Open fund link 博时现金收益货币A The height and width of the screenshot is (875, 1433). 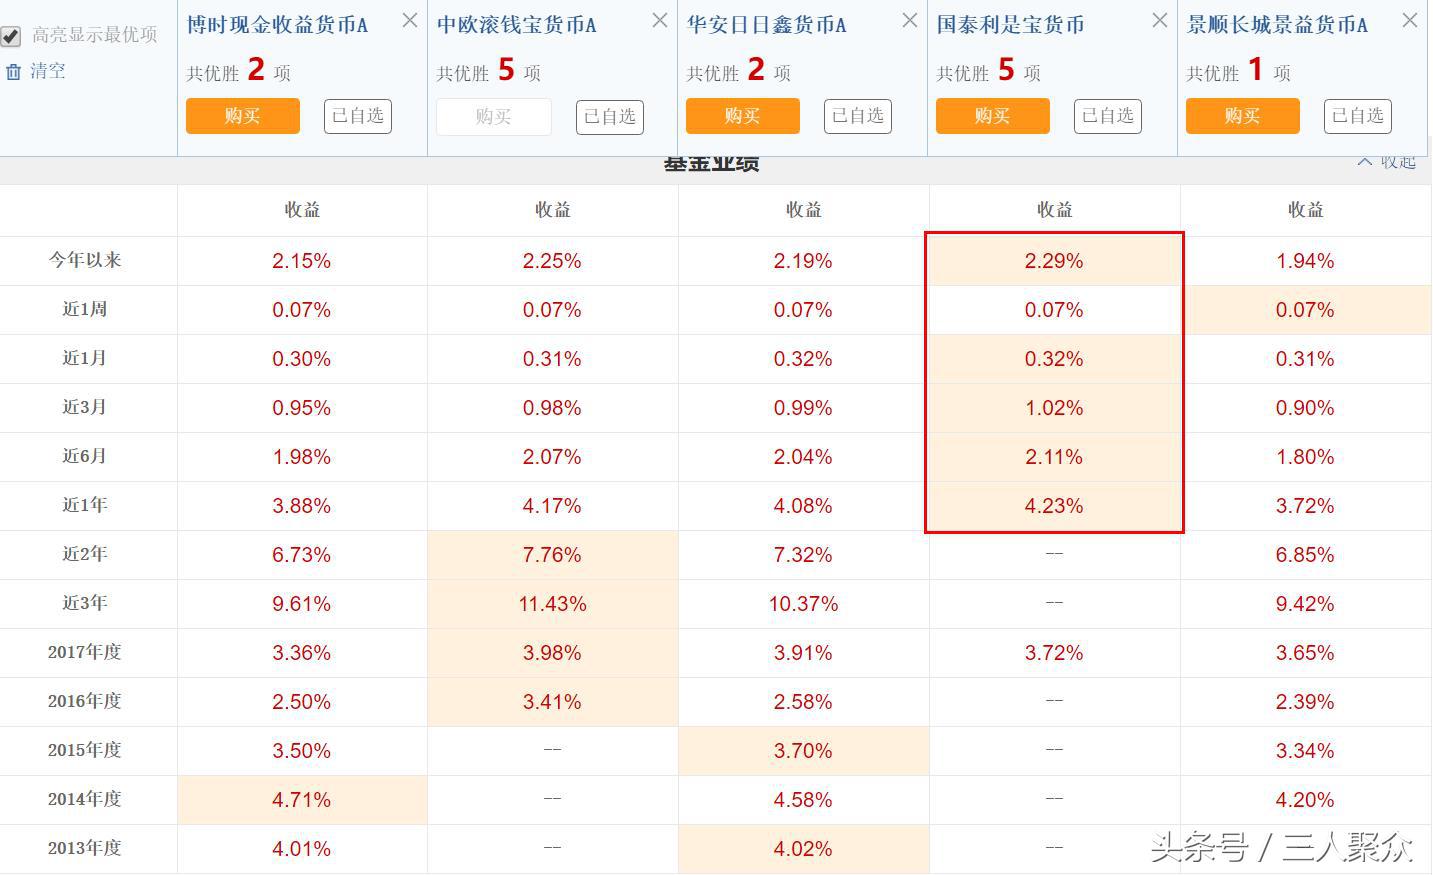pos(277,25)
